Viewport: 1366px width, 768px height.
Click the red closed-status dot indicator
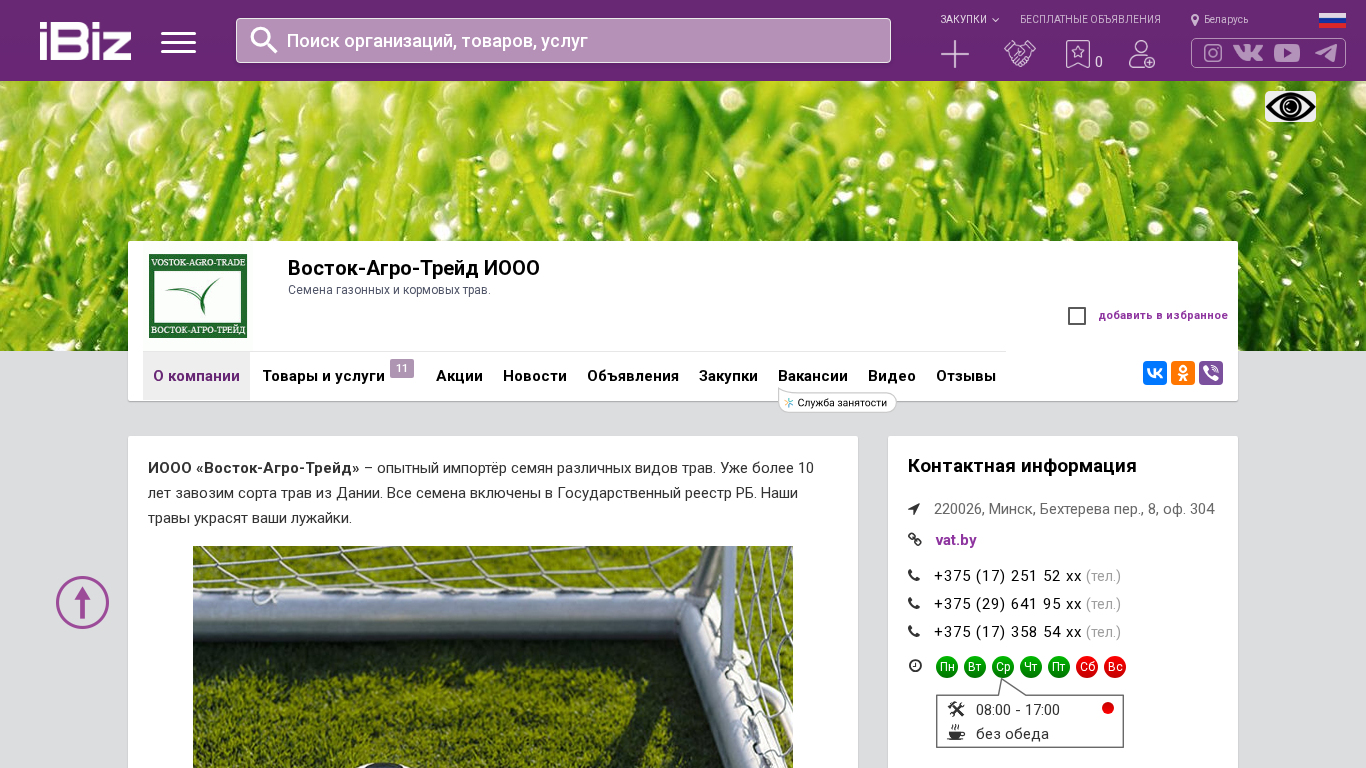click(x=1108, y=708)
